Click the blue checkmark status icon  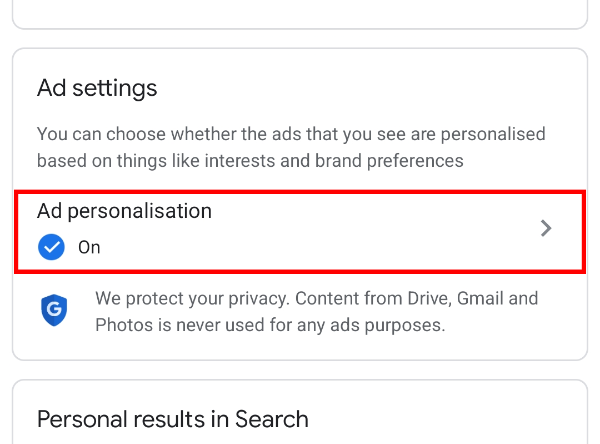51,247
